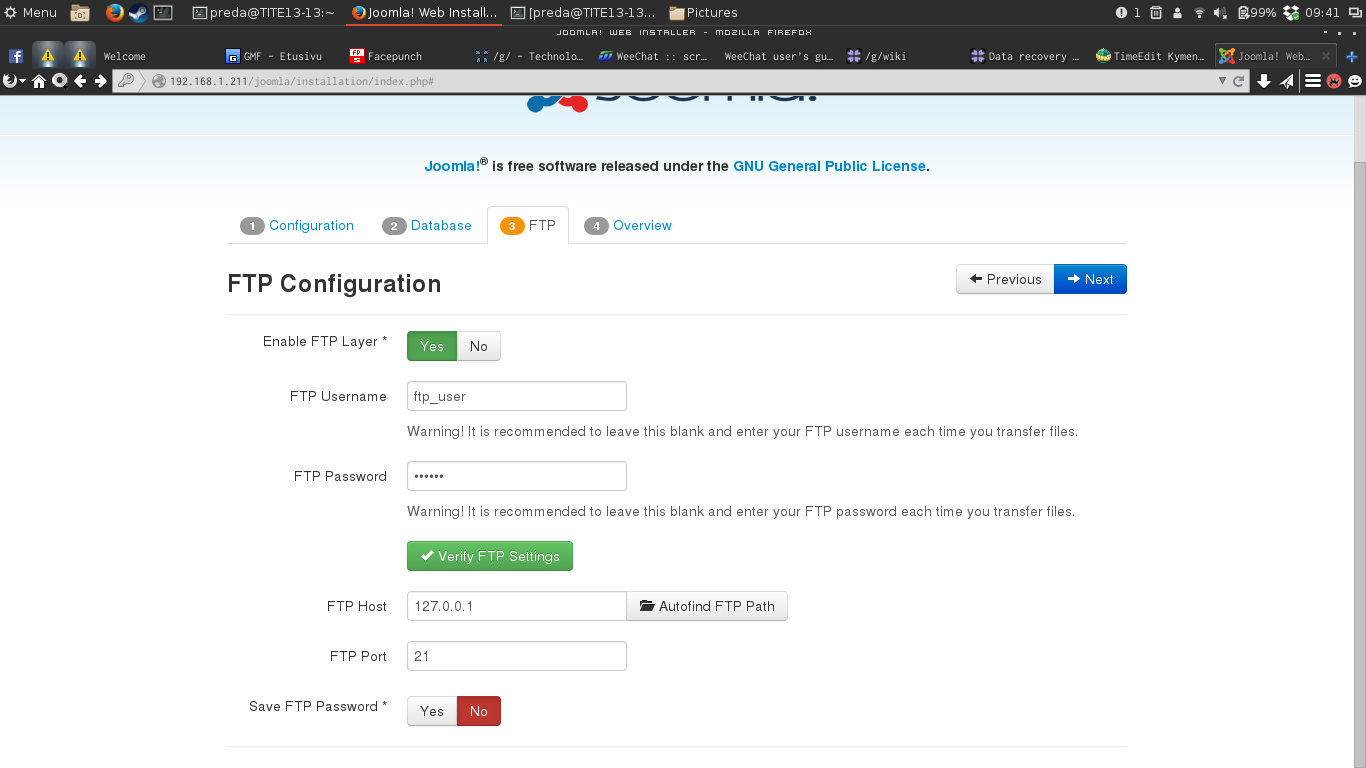Viewport: 1366px width, 768px height.
Task: Click the Previous button
Action: tap(1005, 279)
